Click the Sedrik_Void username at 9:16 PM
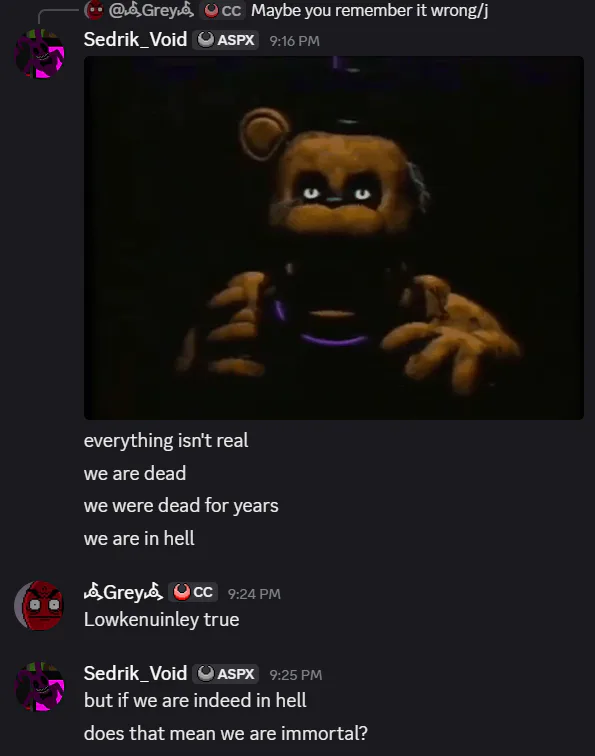 point(135,40)
